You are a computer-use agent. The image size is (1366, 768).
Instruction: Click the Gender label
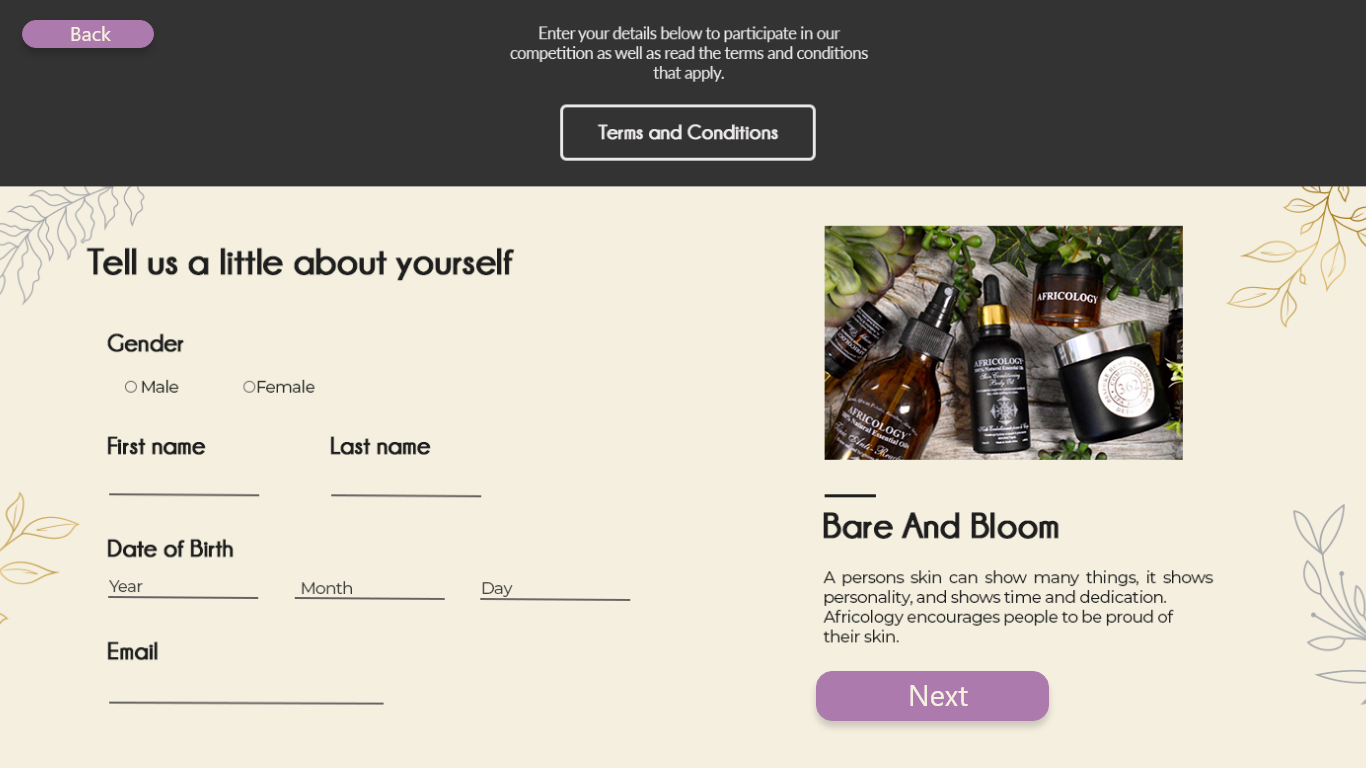click(145, 344)
